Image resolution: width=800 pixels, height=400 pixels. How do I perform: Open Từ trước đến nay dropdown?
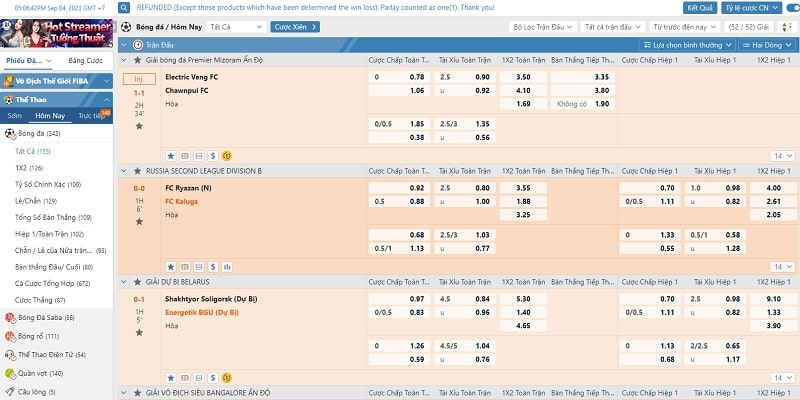pyautogui.click(x=684, y=27)
